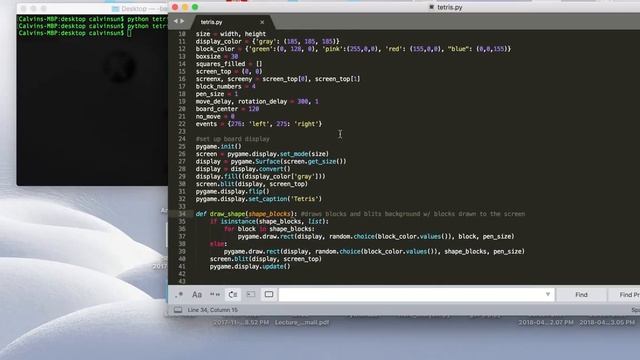Click the folder icon in Terminal title bar
This screenshot has width=640, height=360.
click(x=115, y=9)
